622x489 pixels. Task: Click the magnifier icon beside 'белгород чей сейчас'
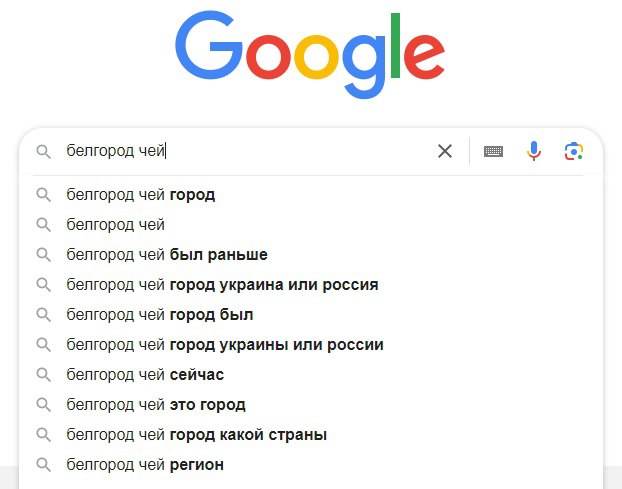(x=43, y=375)
